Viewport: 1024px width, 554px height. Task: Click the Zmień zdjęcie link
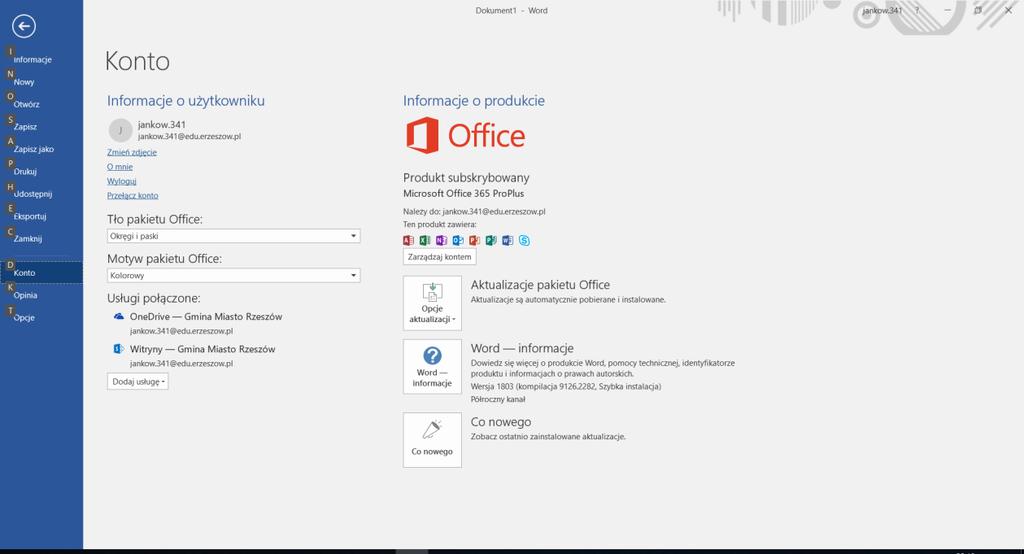click(x=132, y=152)
